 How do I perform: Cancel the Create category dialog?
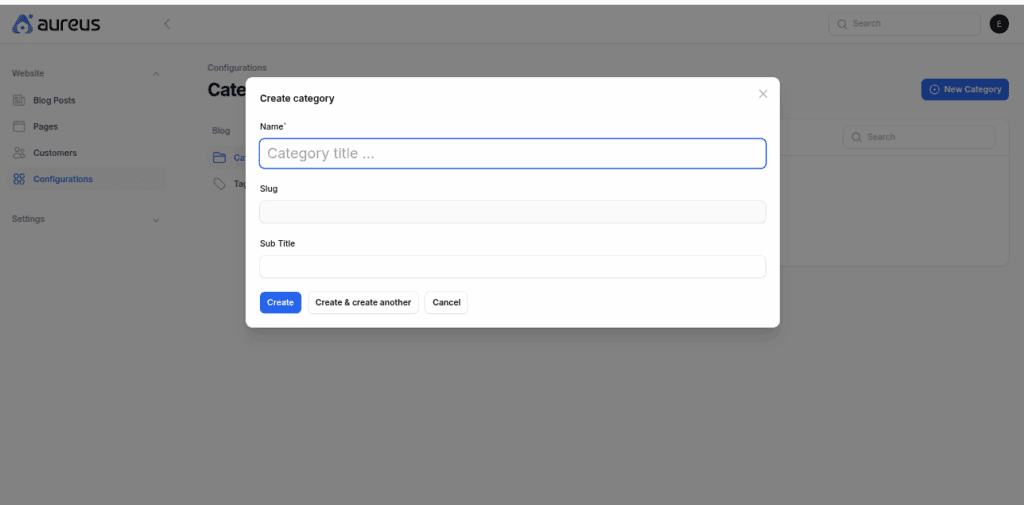pos(446,302)
